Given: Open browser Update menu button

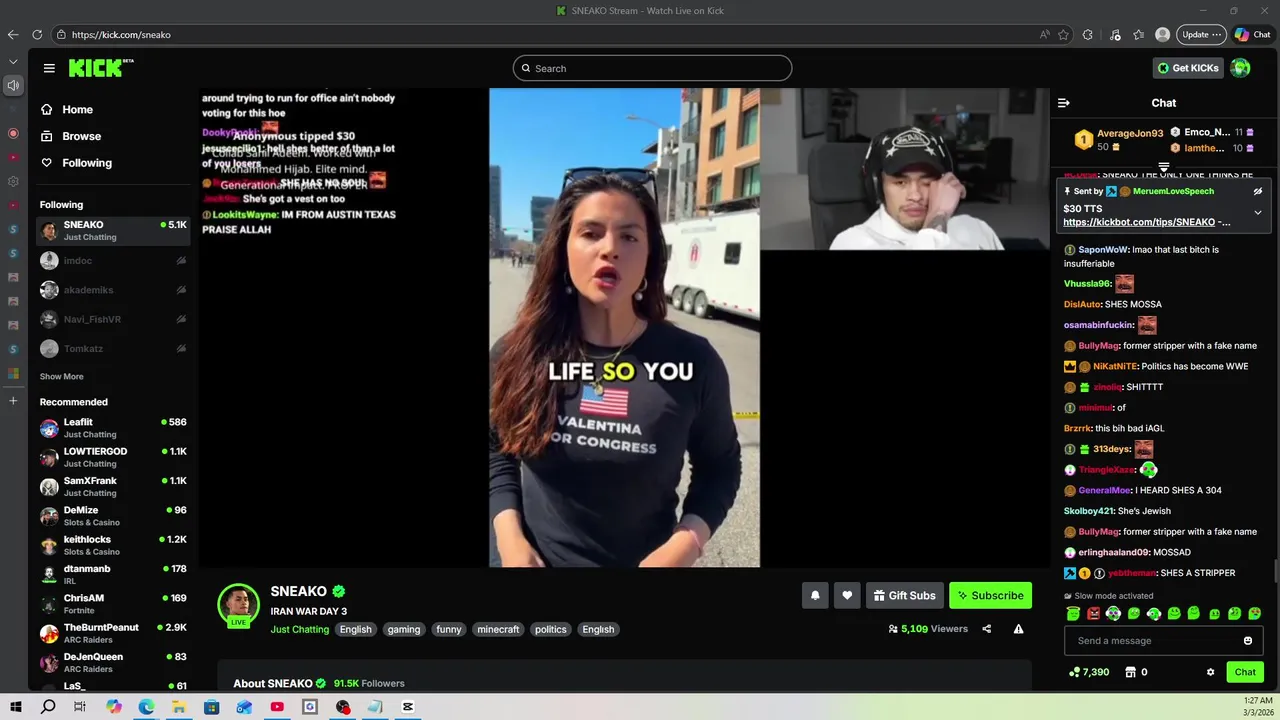Looking at the screenshot, I should coord(1201,34).
